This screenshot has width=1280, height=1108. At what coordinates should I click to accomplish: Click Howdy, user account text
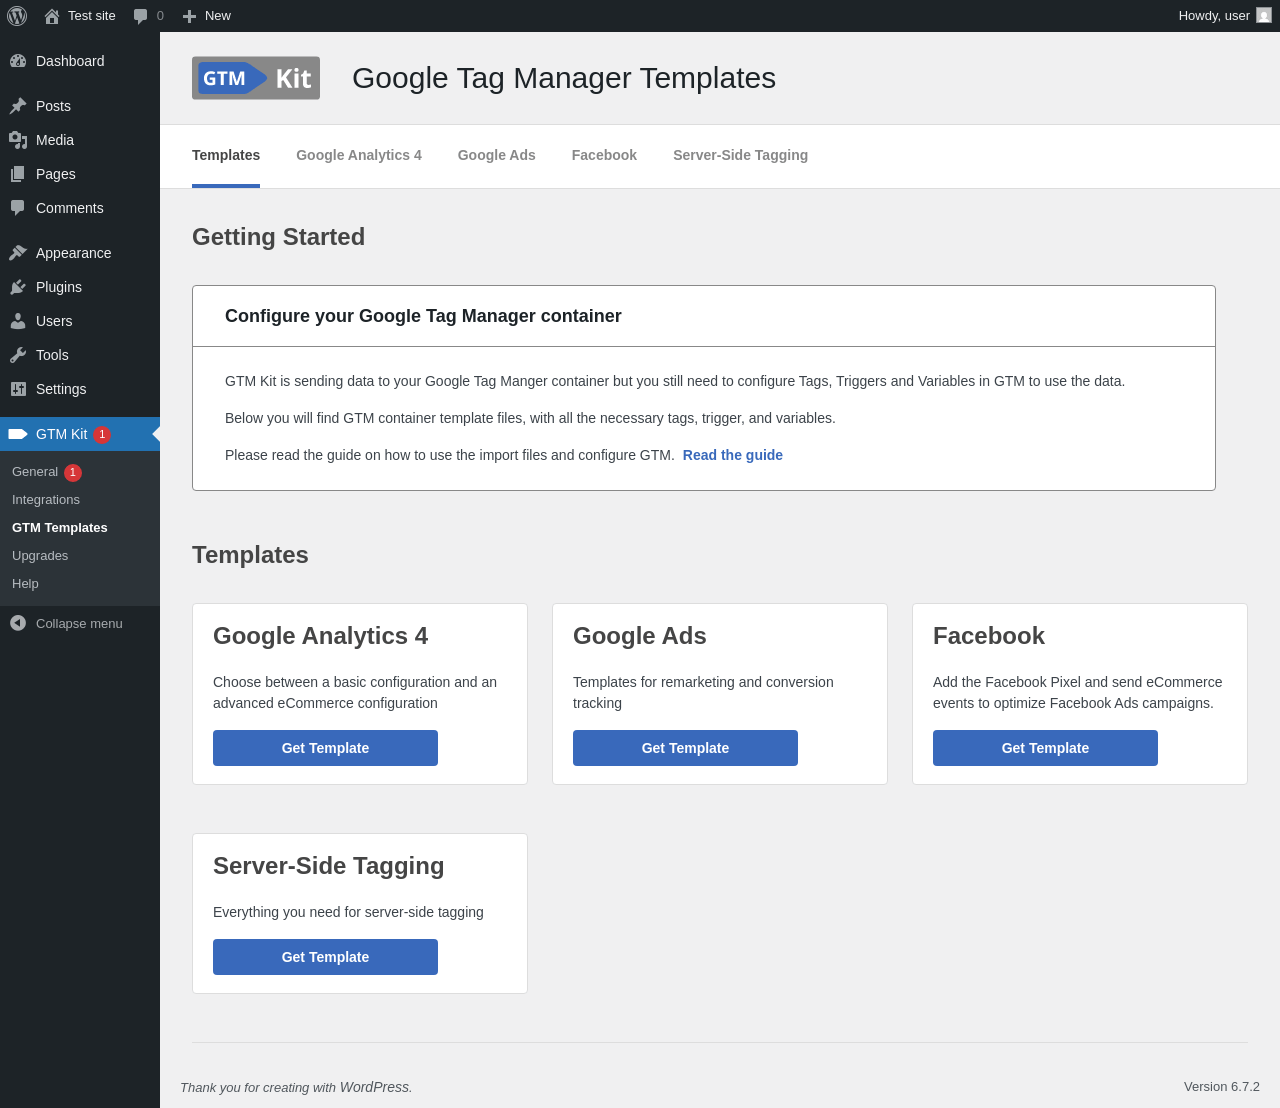coord(1214,16)
